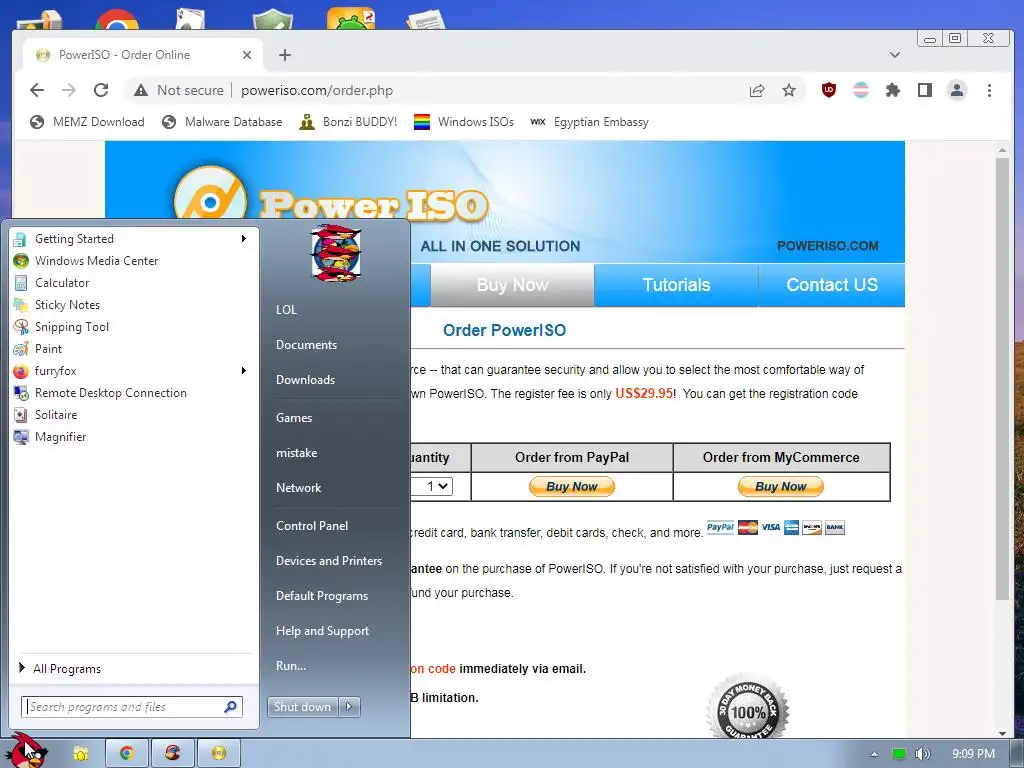Click Buy Now under Order from PayPal
This screenshot has width=1024, height=768.
click(x=571, y=487)
